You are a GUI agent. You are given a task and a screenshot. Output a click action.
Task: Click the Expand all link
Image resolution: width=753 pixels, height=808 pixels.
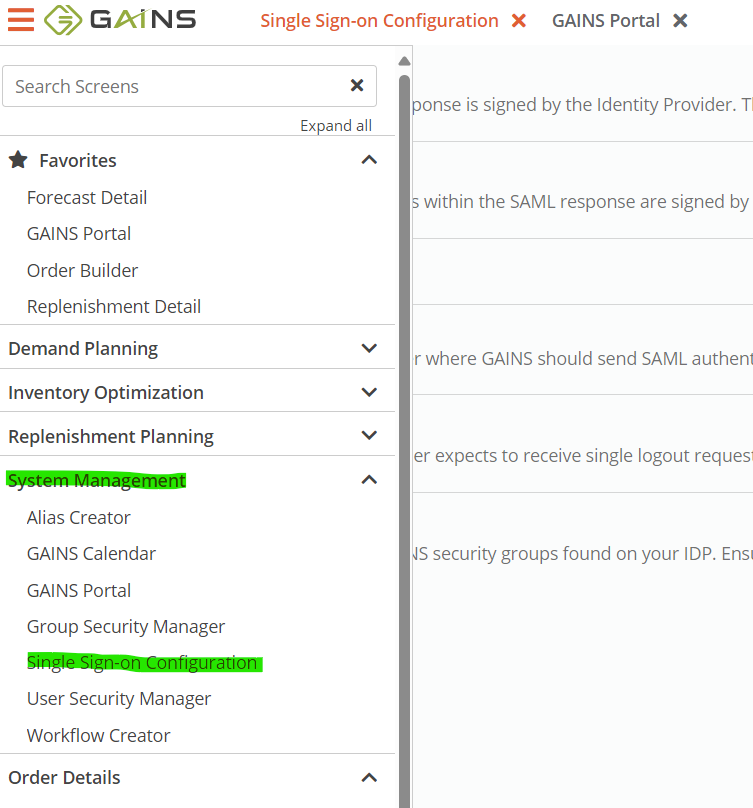pos(336,126)
